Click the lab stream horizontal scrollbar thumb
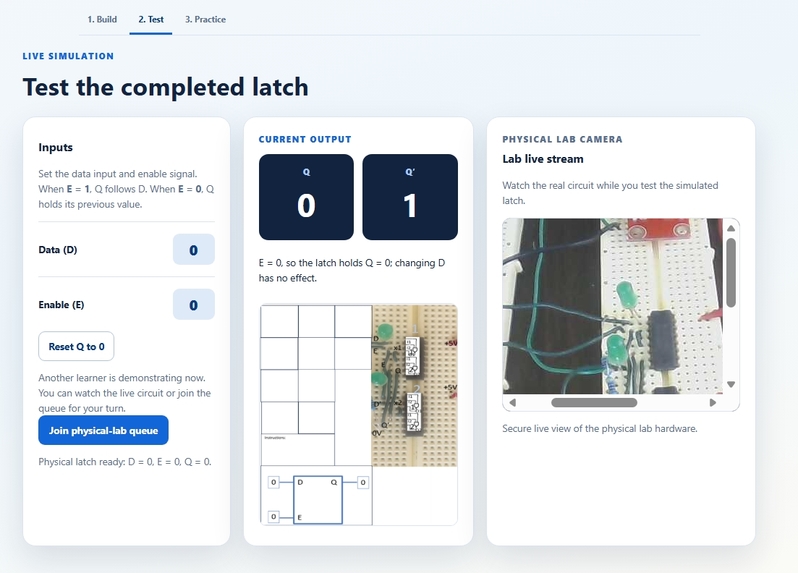Image resolution: width=798 pixels, height=573 pixels. 594,403
